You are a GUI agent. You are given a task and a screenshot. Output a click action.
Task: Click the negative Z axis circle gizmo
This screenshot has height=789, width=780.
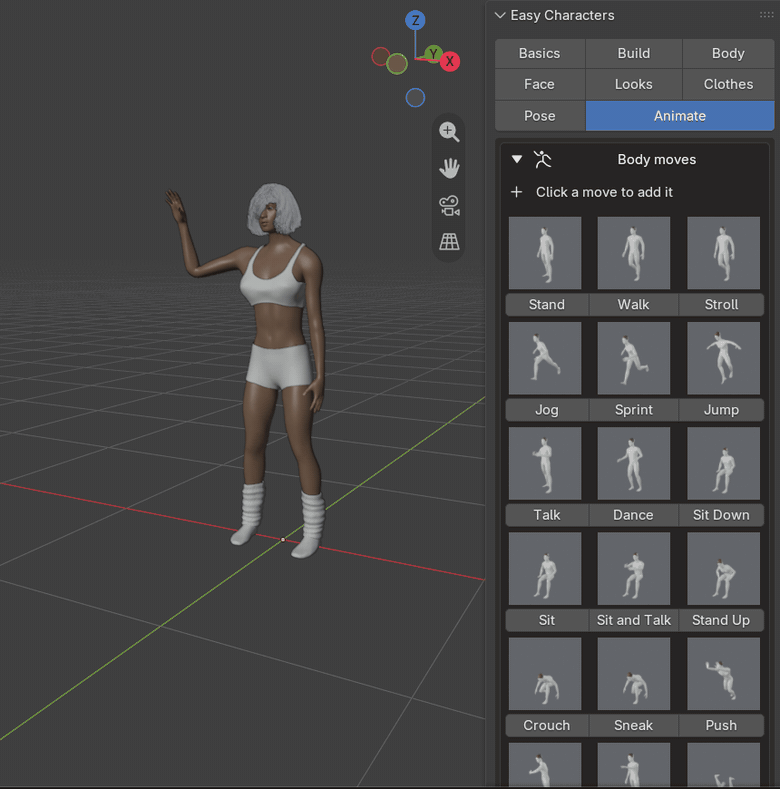pos(415,98)
